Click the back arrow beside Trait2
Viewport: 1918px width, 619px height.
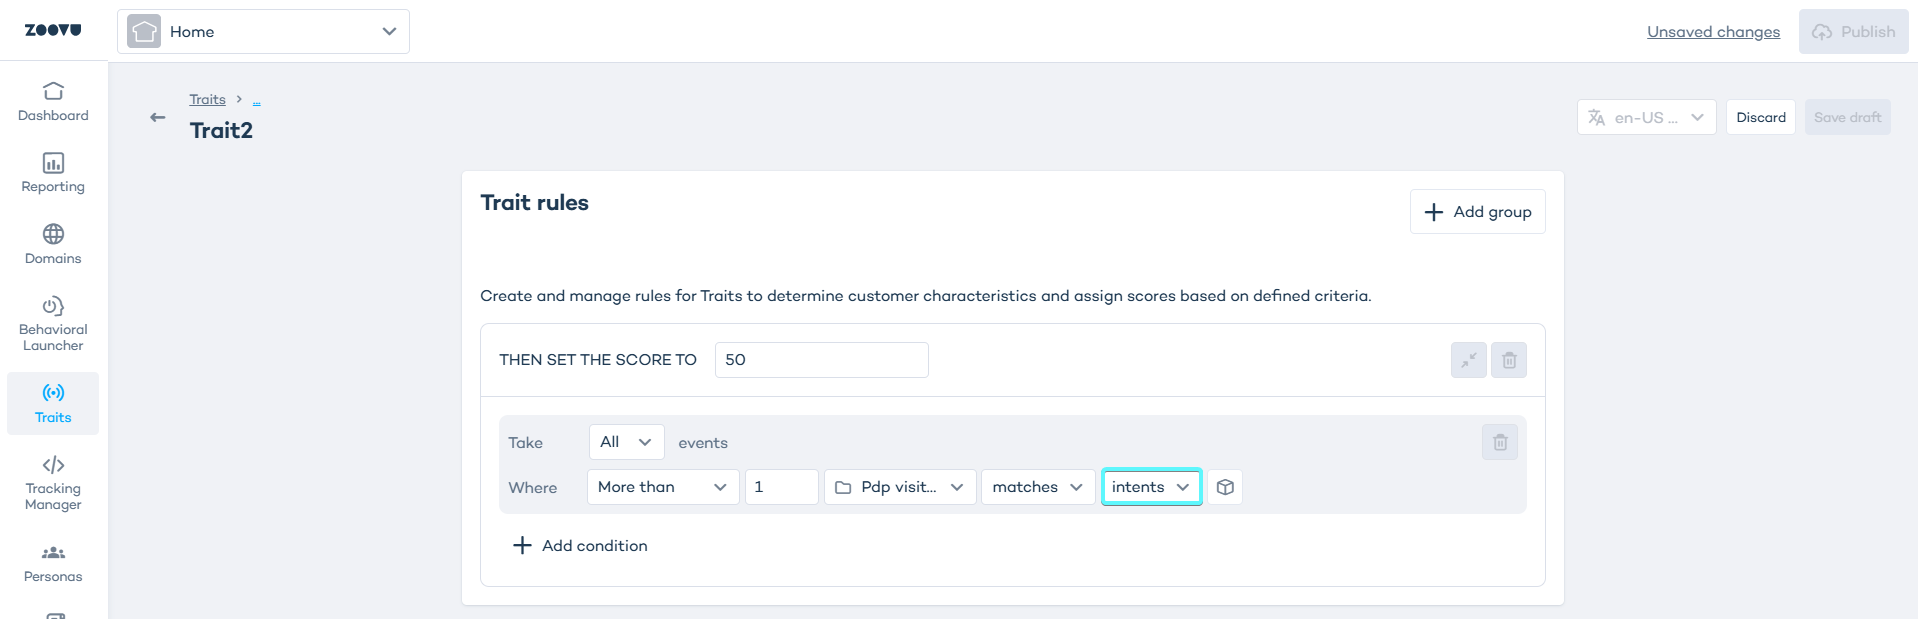[x=157, y=118]
